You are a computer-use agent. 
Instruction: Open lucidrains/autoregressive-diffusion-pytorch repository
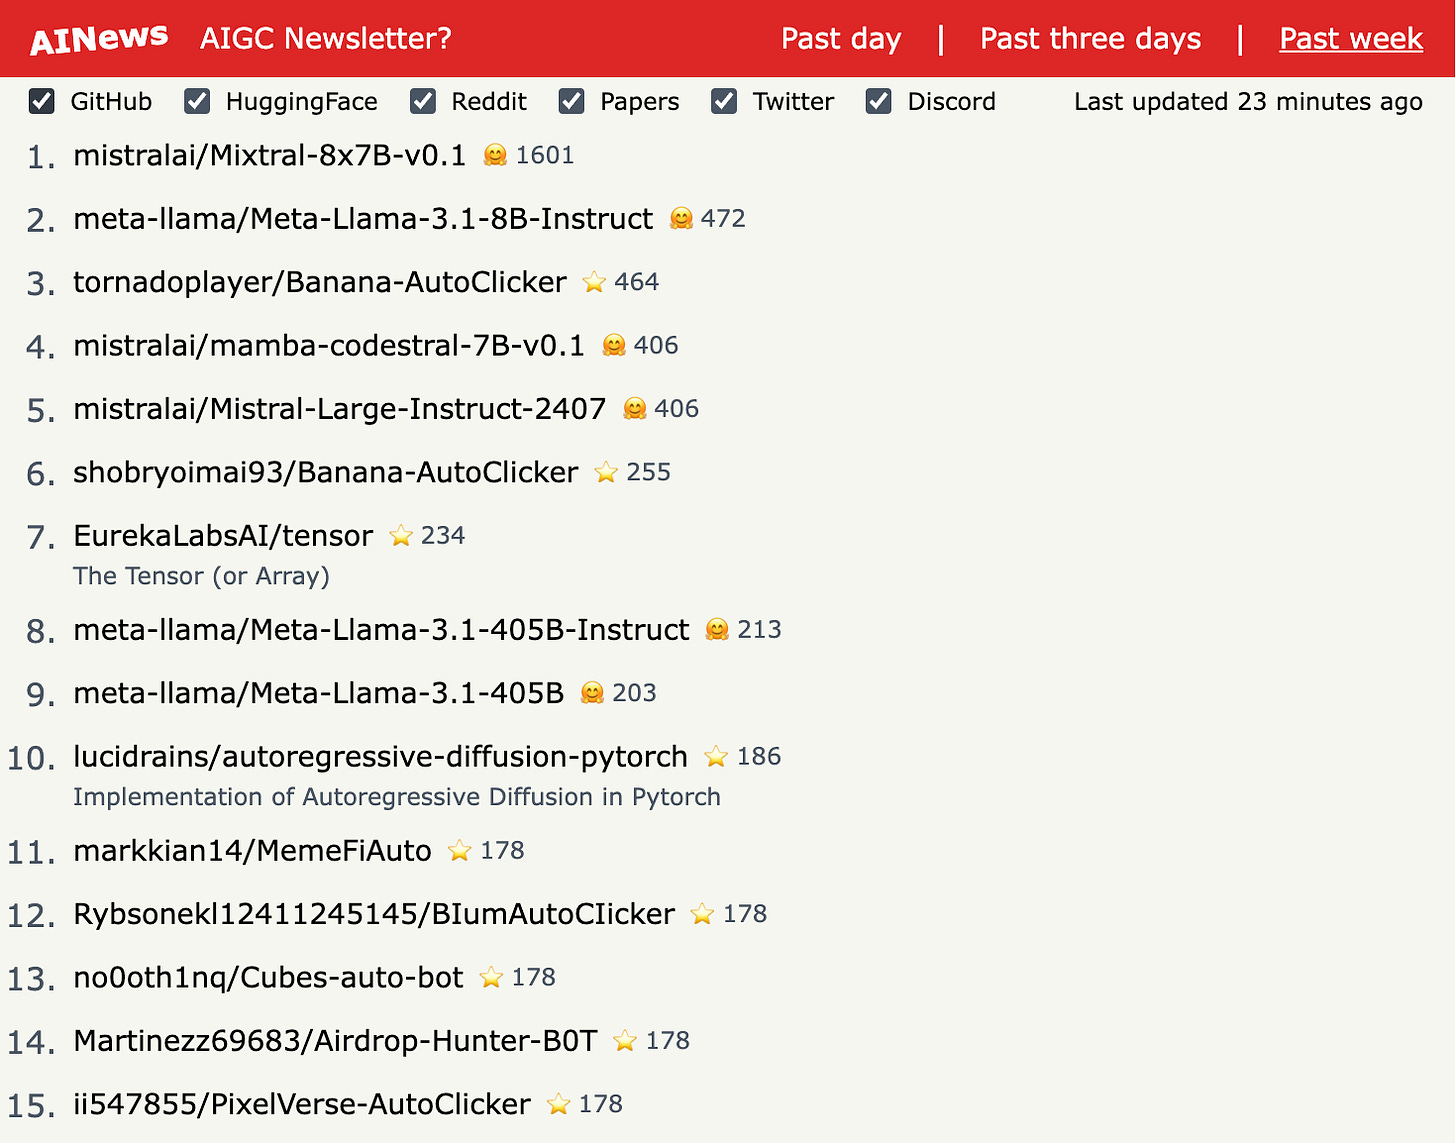click(380, 756)
